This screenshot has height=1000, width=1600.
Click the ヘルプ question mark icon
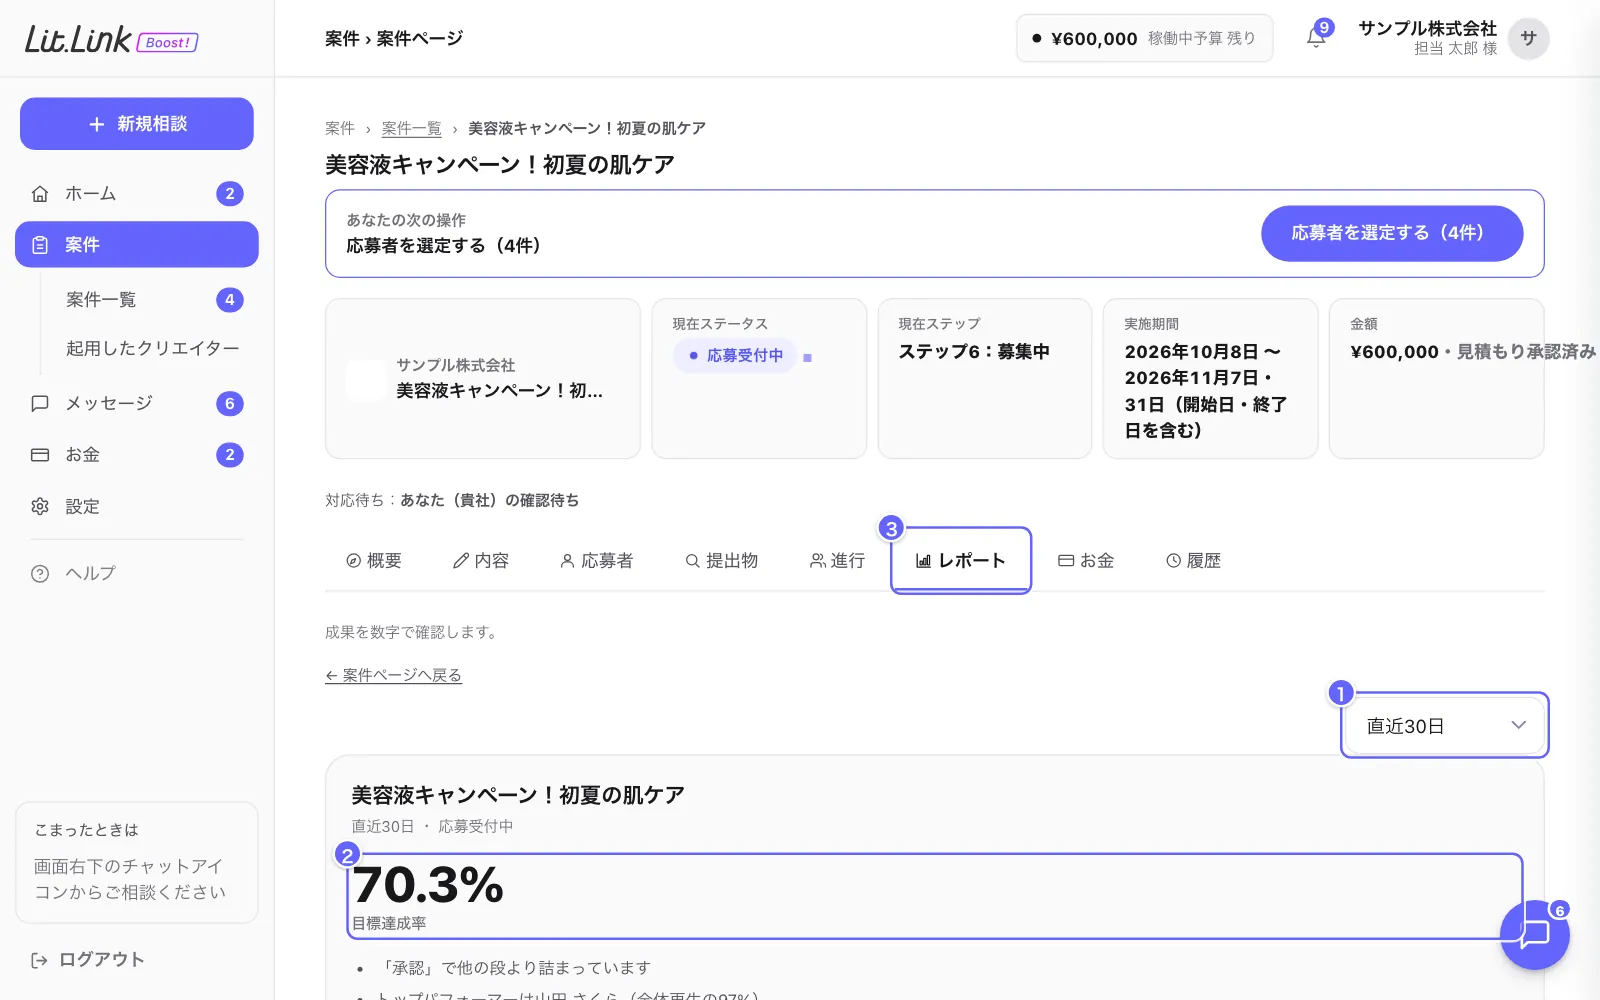(x=40, y=574)
